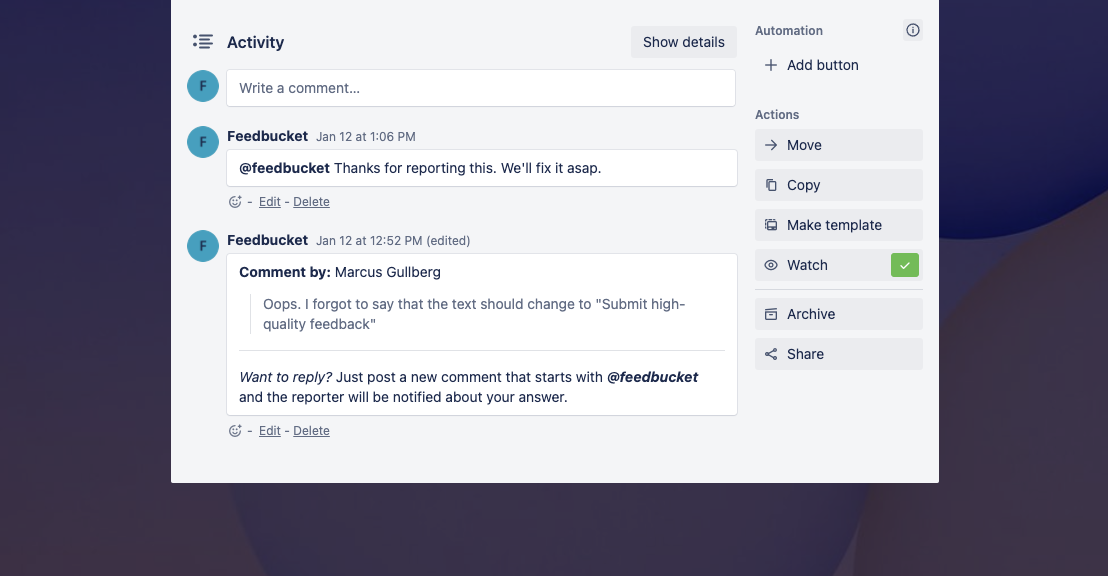
Task: Delete the Marcus Gullberg comment
Action: 312,430
